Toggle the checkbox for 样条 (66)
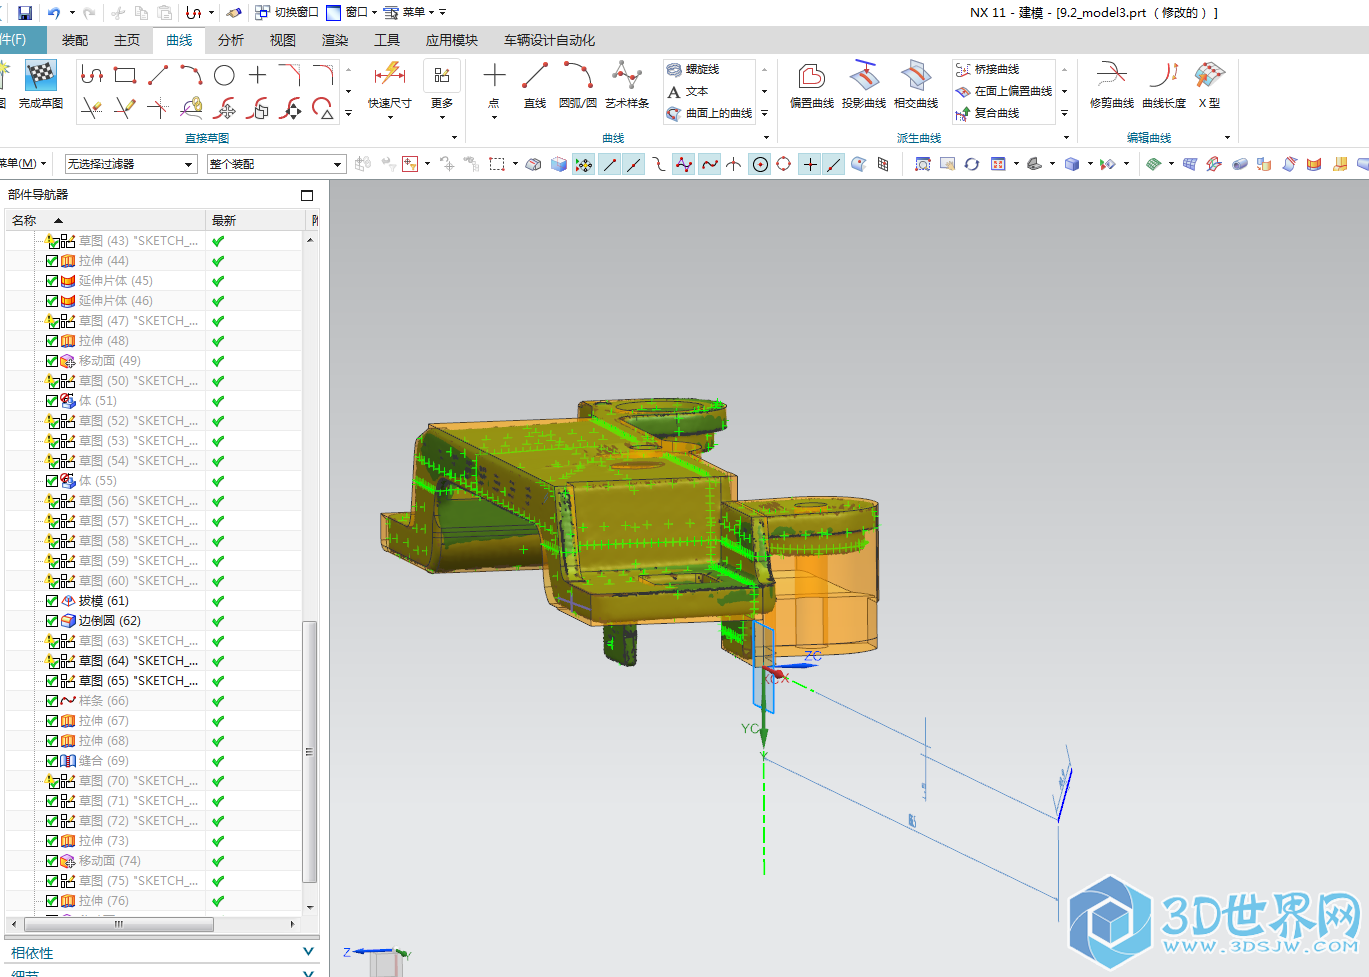This screenshot has width=1369, height=977. click(52, 701)
